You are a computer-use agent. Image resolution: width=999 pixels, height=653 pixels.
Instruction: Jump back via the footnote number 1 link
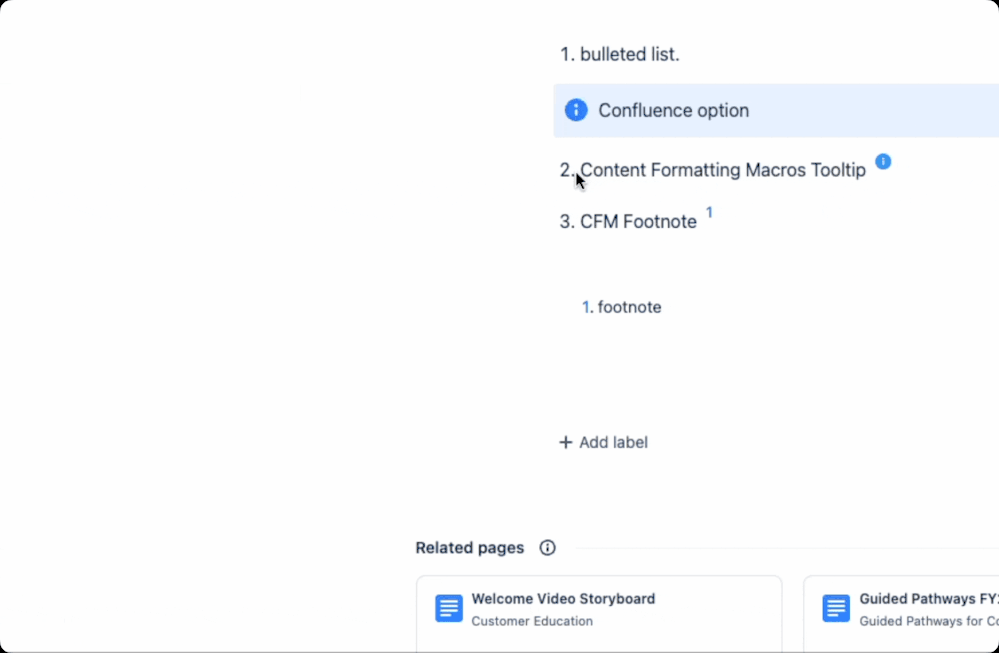tap(587, 307)
